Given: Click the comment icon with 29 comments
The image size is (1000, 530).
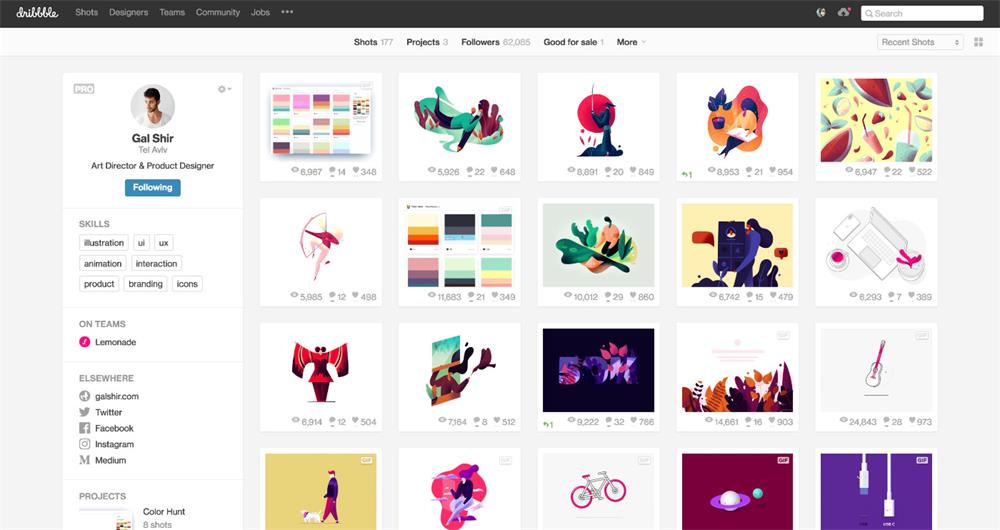Looking at the screenshot, I should [x=608, y=296].
